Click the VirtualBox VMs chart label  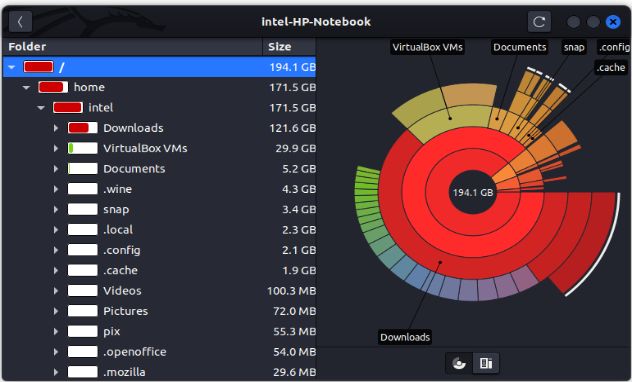click(428, 47)
